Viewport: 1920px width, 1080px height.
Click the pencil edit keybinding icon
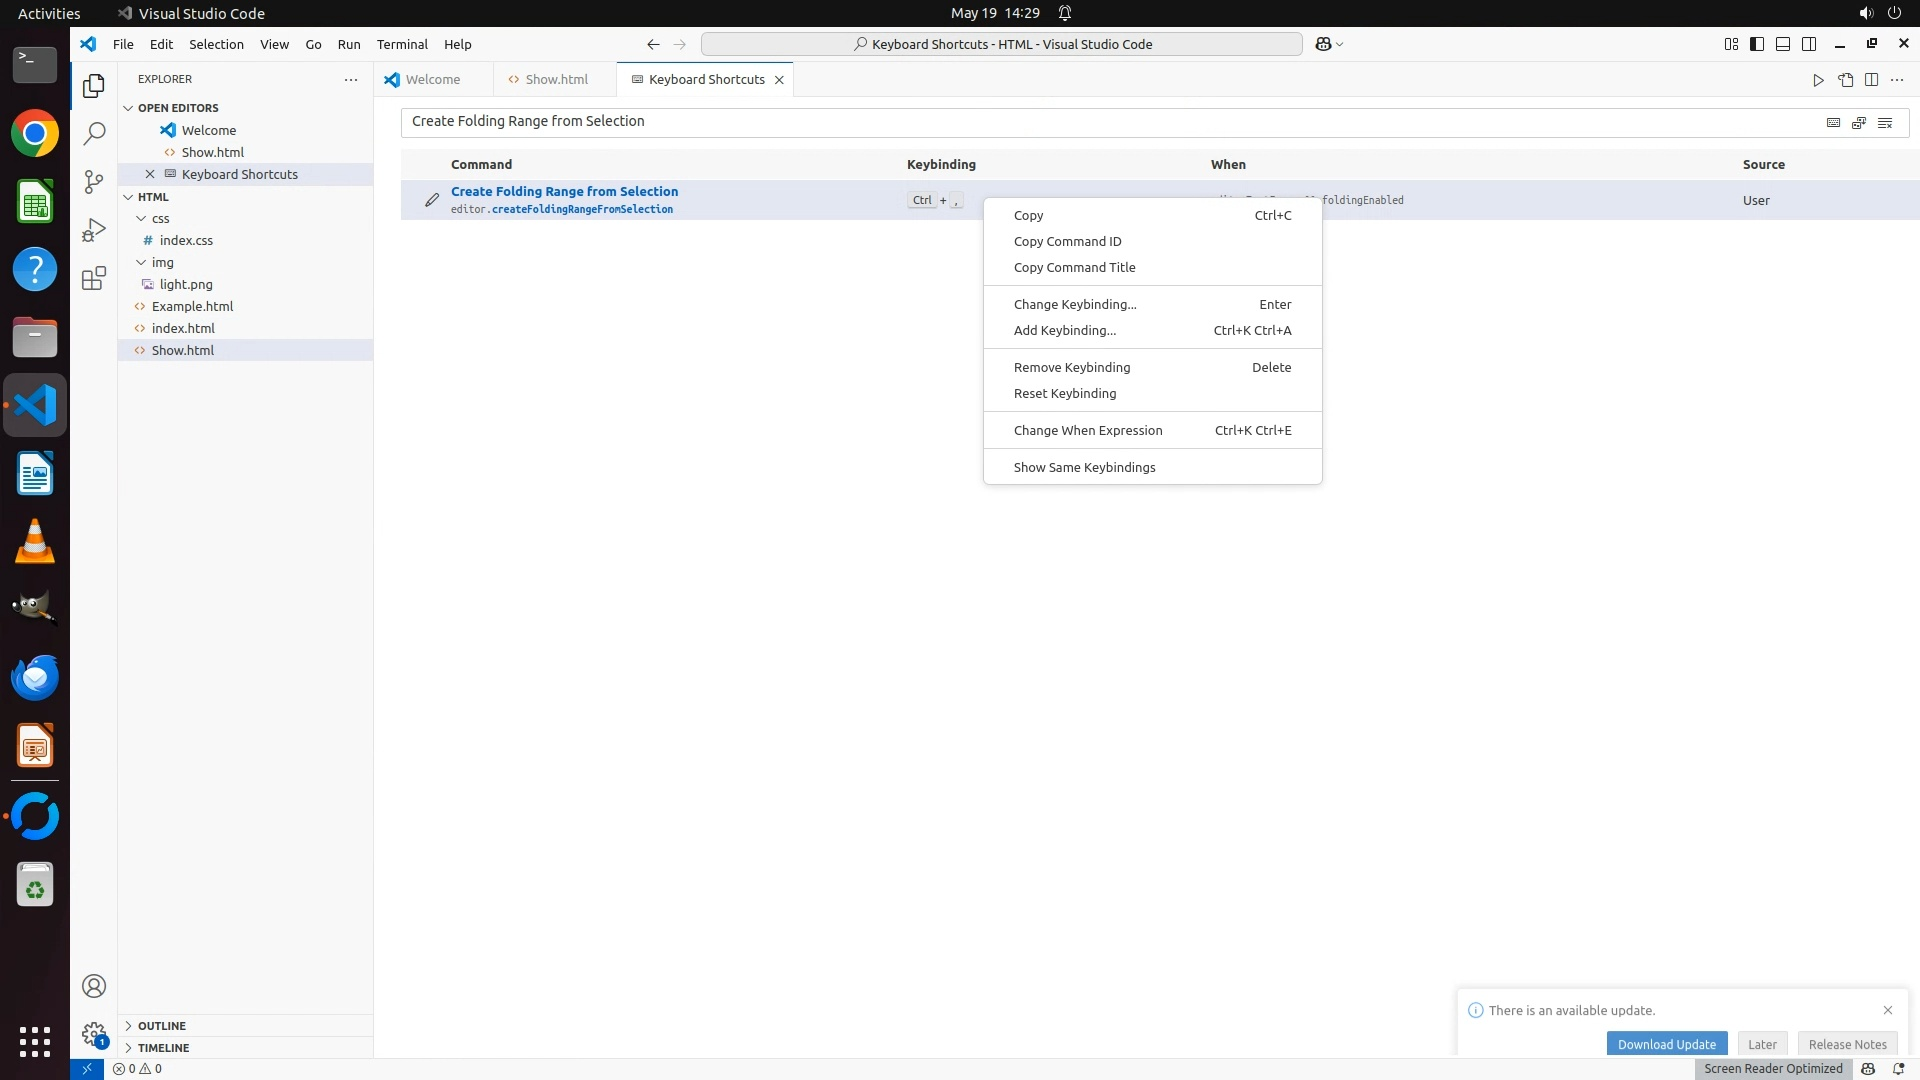[x=432, y=200]
